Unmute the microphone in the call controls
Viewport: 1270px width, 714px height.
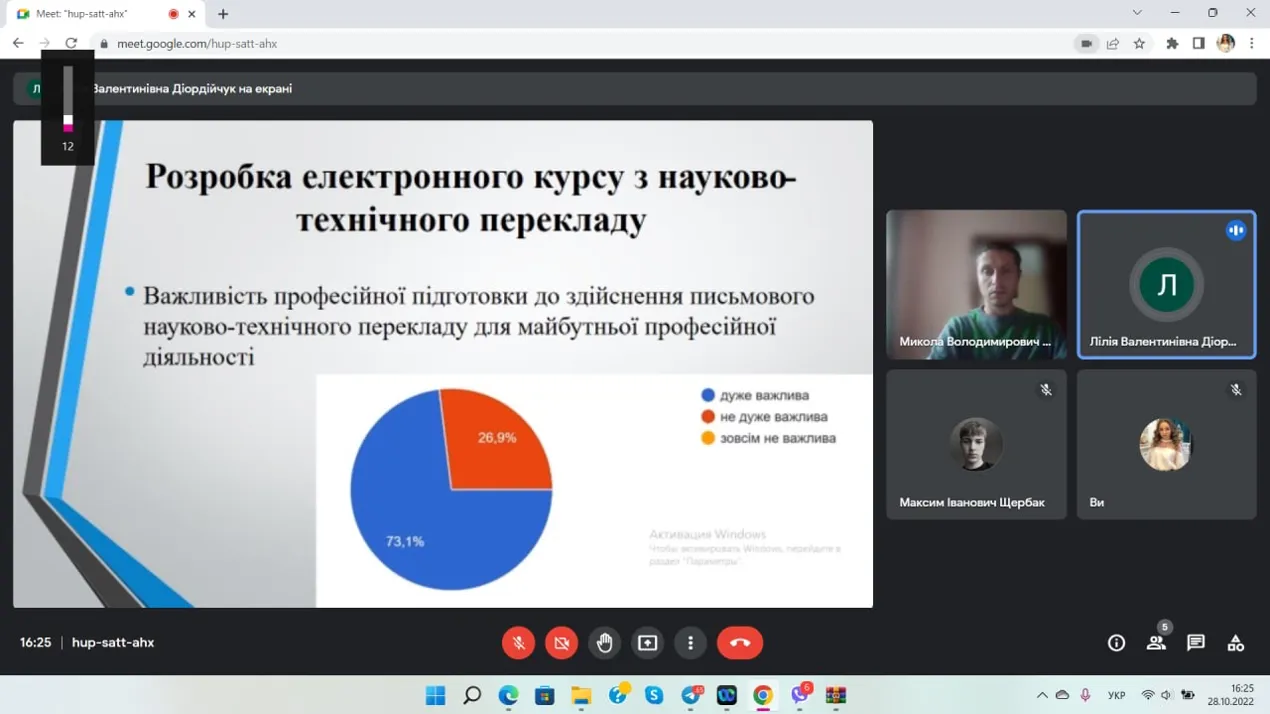(x=518, y=643)
